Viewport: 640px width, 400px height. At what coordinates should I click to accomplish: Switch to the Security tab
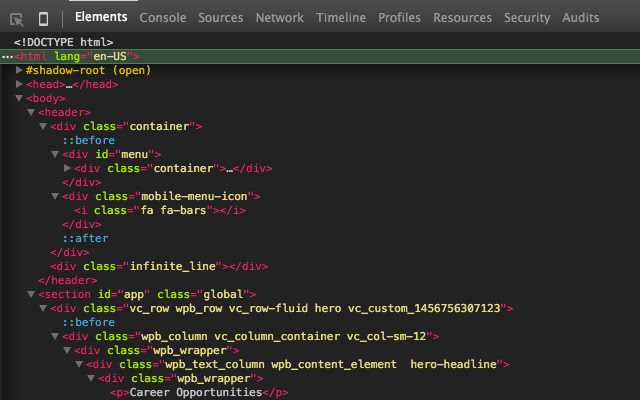pyautogui.click(x=527, y=18)
